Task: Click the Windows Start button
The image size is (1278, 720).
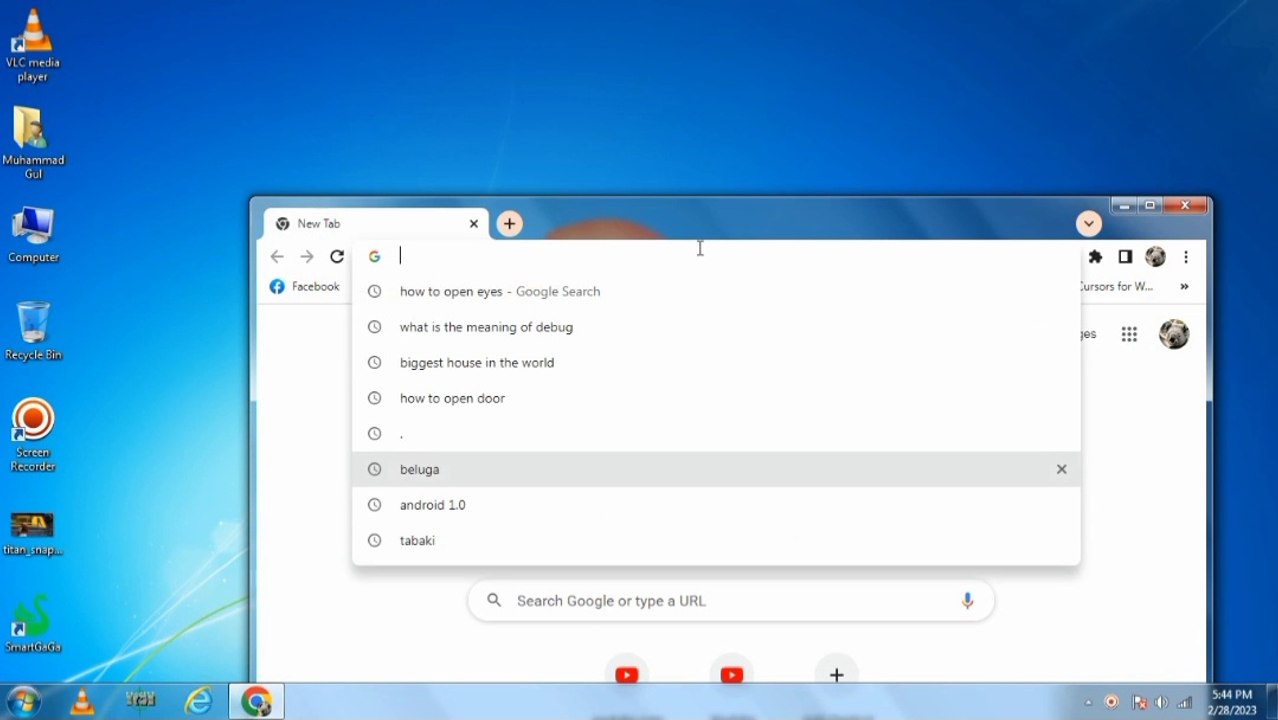Action: coord(23,701)
